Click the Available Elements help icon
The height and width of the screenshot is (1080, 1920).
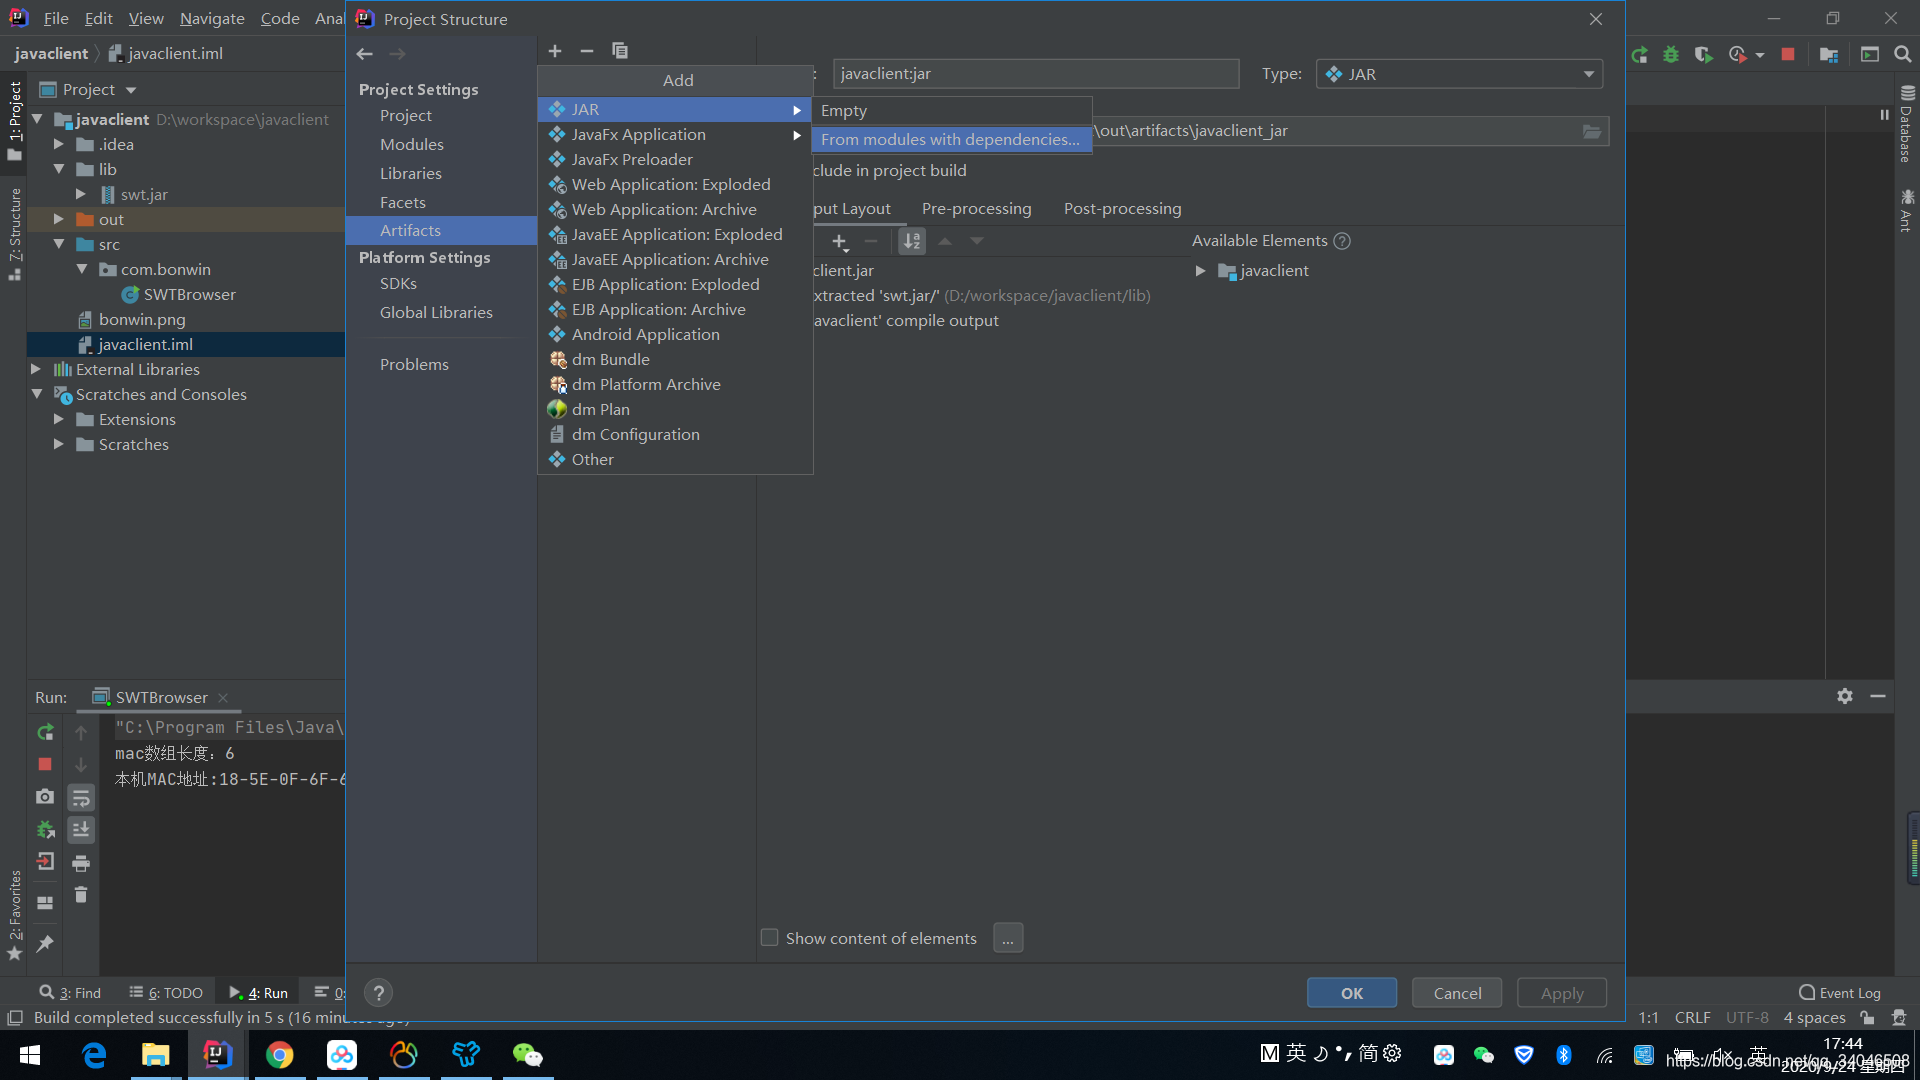pos(1342,241)
